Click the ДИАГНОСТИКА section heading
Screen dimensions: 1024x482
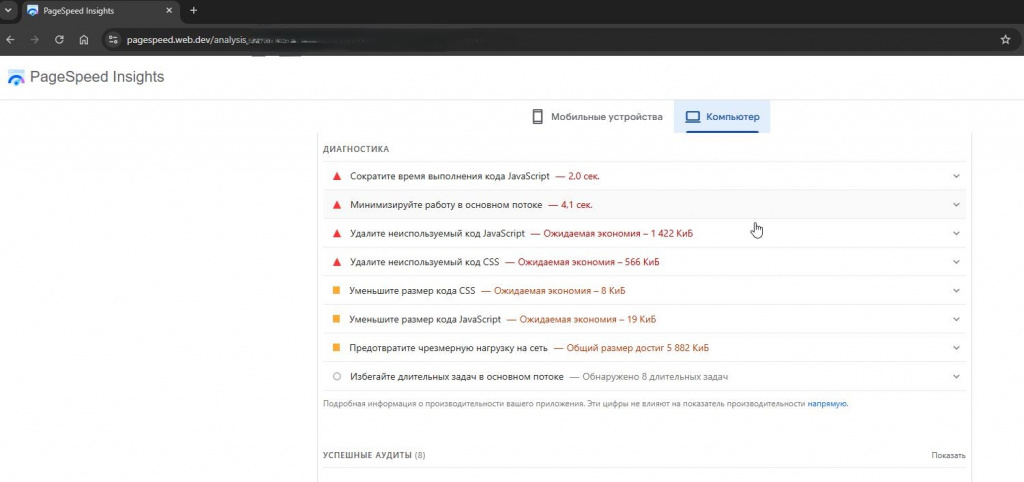click(x=356, y=149)
